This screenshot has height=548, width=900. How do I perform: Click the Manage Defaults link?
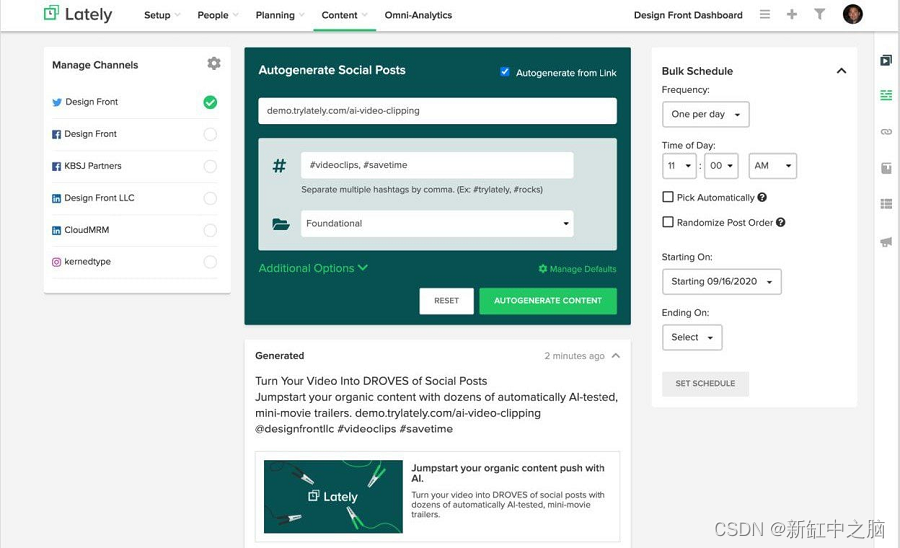tap(577, 269)
